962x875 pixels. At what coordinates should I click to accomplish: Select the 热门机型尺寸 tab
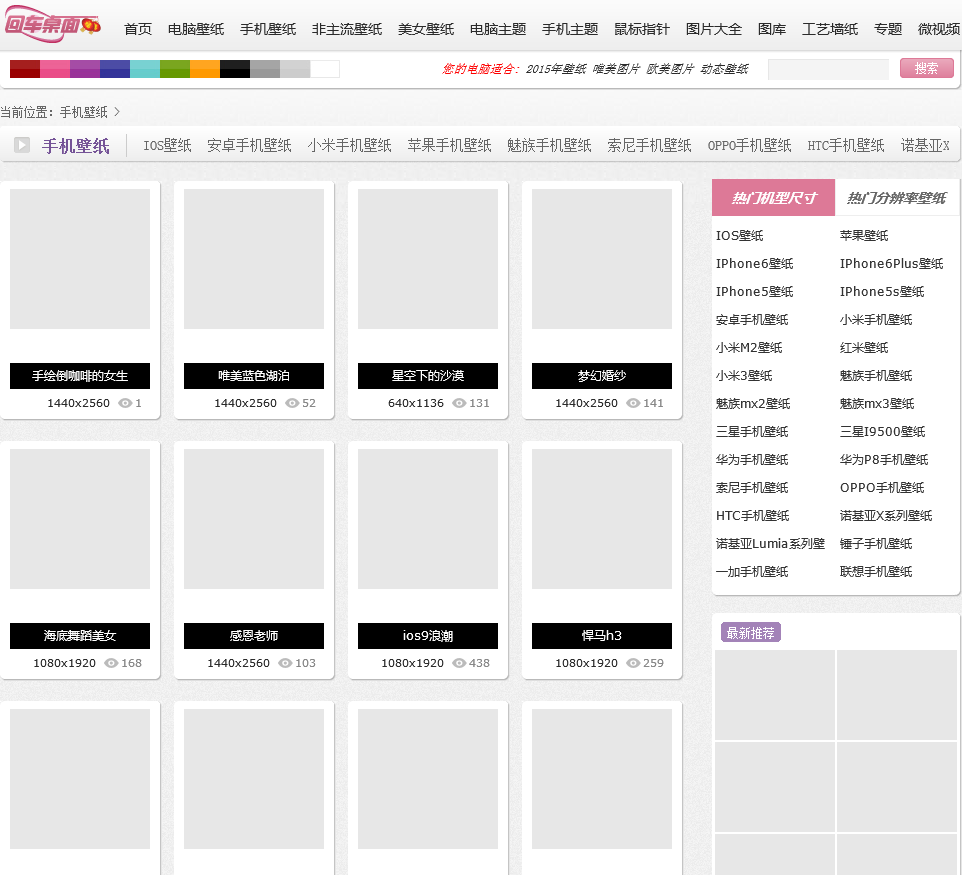point(773,198)
